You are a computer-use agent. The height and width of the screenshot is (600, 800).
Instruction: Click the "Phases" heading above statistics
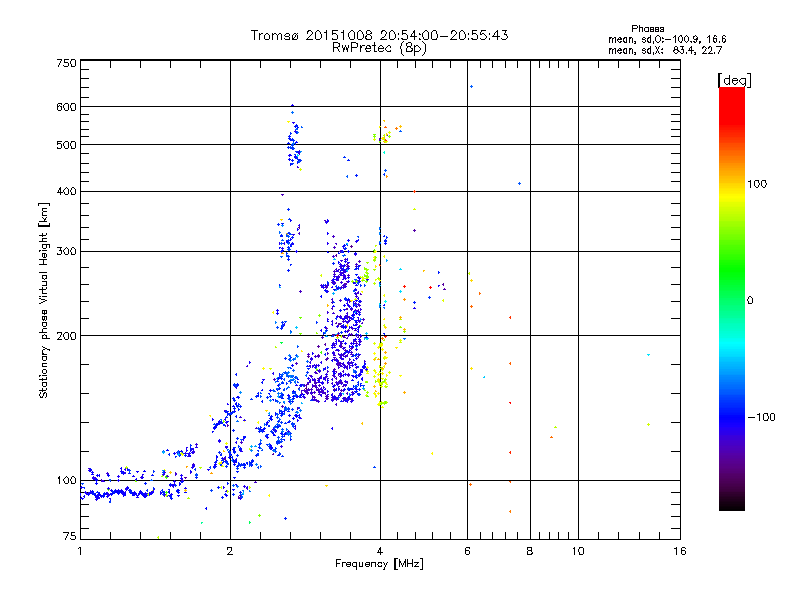tap(647, 29)
